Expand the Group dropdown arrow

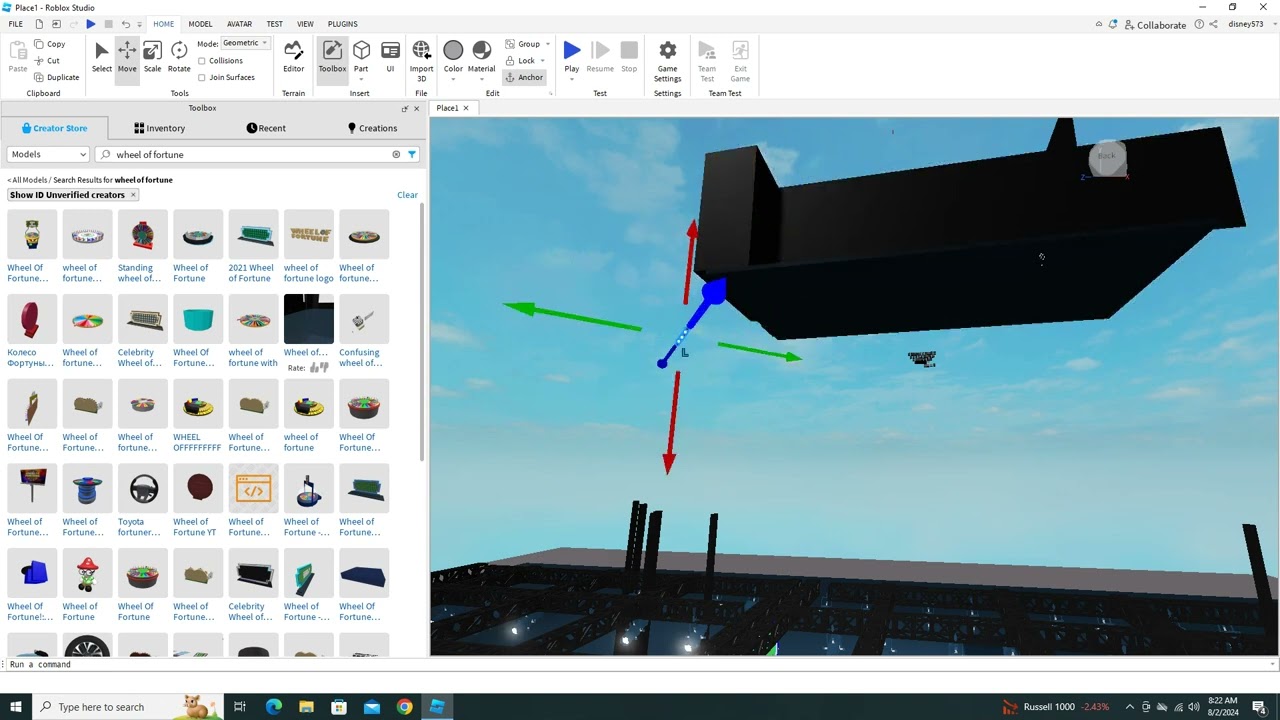click(x=548, y=44)
